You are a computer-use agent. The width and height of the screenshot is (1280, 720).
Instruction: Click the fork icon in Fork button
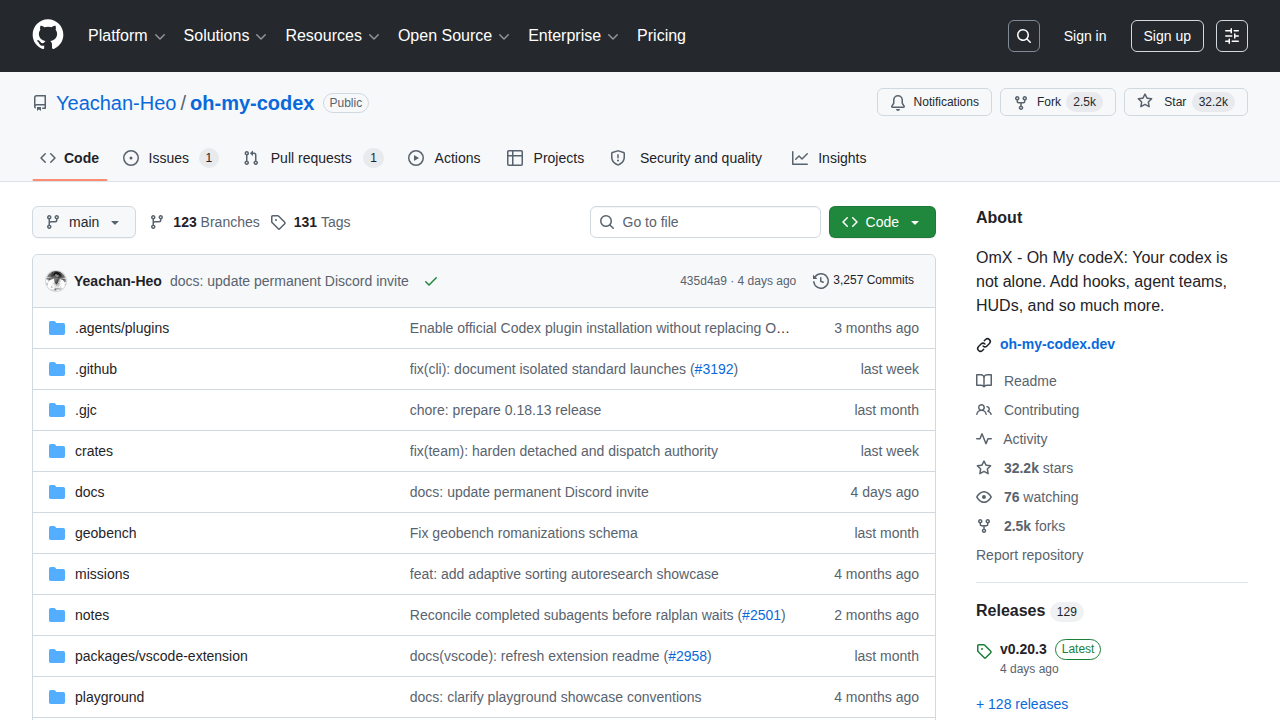point(1021,102)
